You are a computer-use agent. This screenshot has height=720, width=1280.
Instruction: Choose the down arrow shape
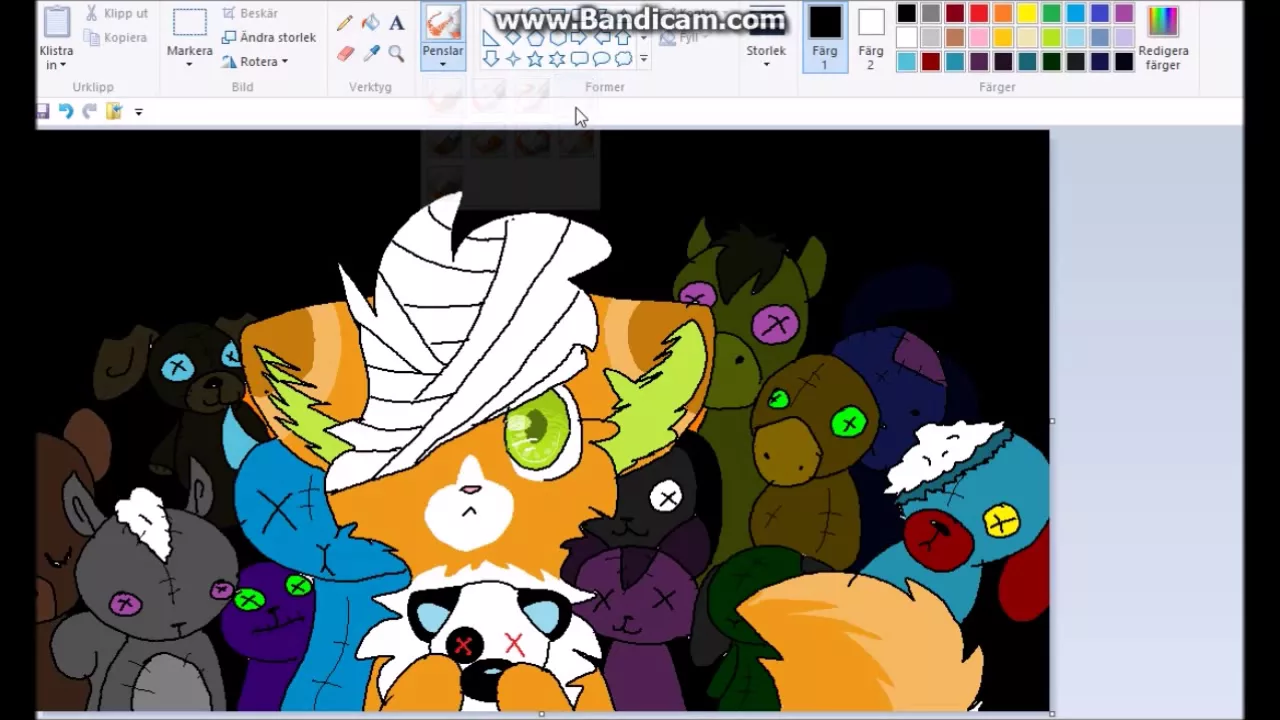[x=491, y=59]
